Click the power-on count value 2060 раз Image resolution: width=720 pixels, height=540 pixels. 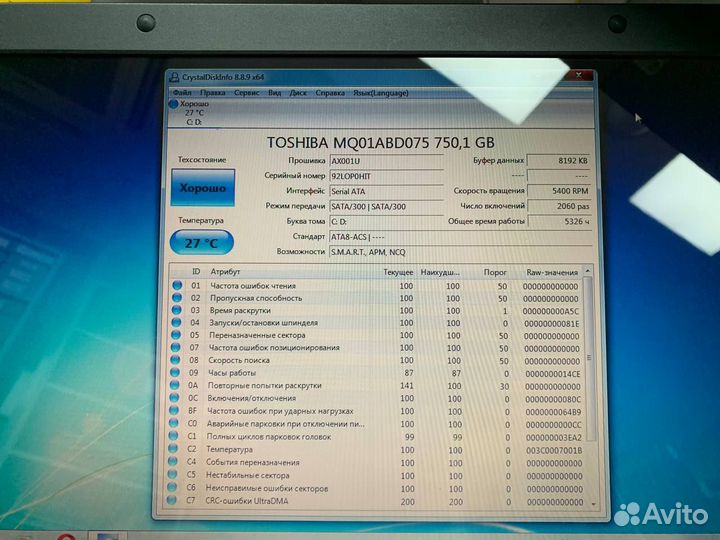(559, 206)
